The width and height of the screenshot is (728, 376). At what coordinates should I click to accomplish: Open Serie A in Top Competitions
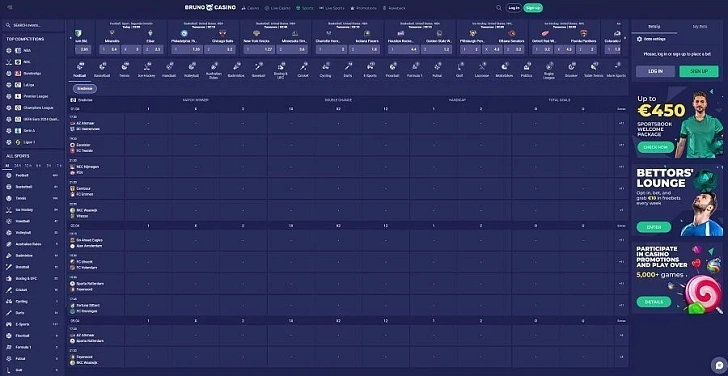[32, 130]
